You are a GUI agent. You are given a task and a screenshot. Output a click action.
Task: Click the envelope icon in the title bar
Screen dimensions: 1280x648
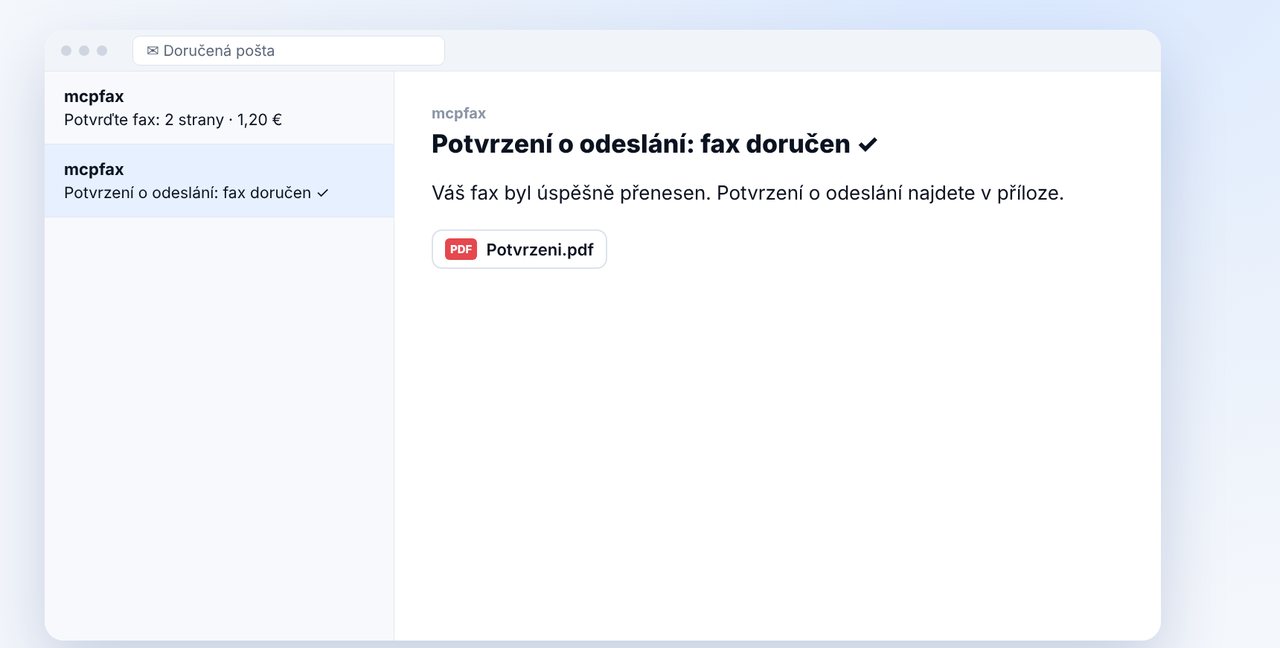click(x=152, y=51)
